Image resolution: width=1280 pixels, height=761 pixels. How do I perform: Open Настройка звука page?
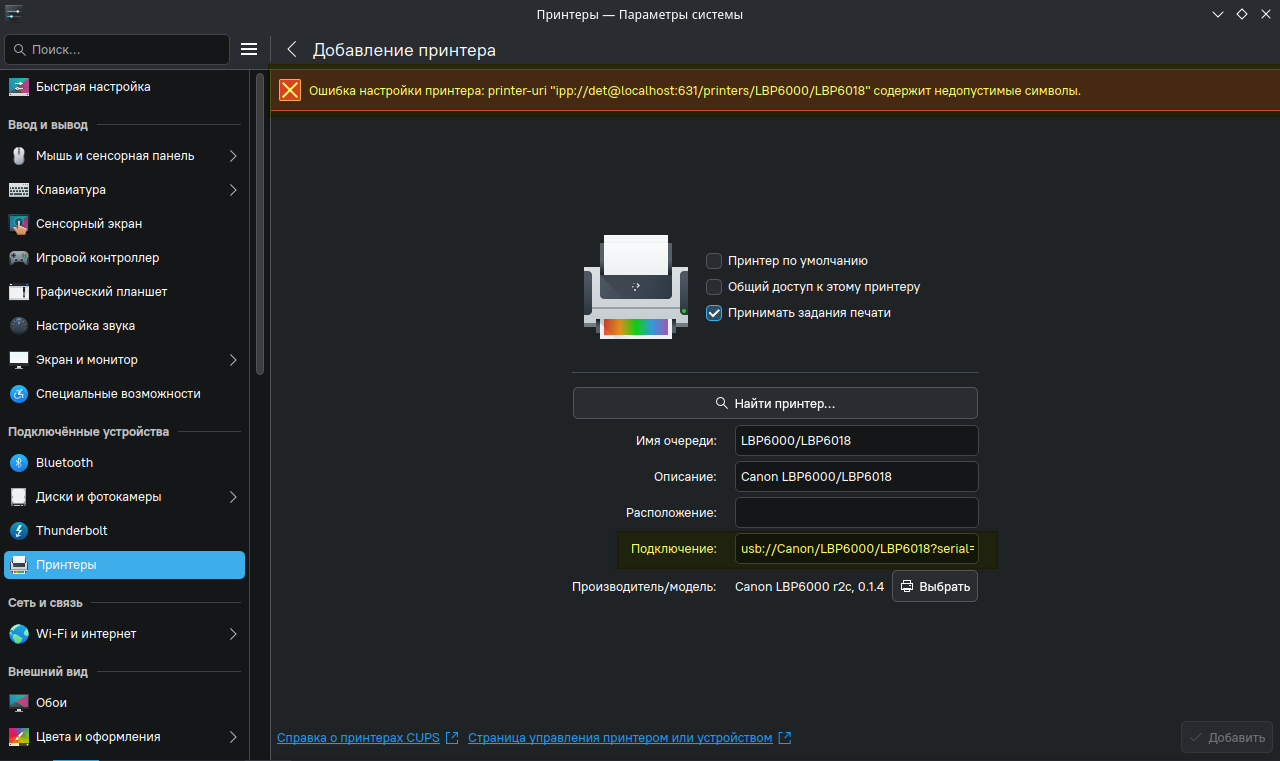coord(125,326)
